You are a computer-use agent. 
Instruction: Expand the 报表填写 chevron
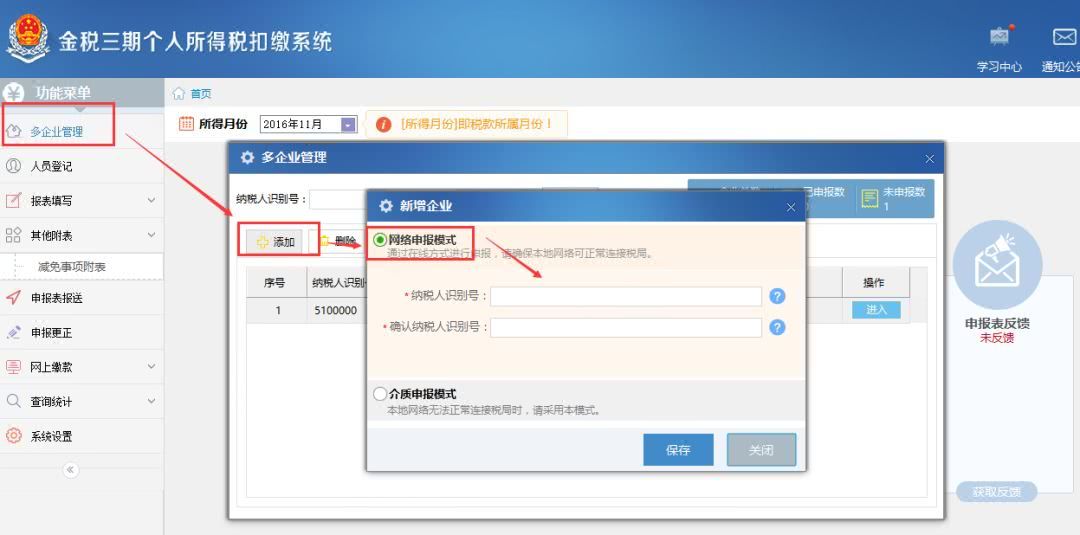(152, 200)
